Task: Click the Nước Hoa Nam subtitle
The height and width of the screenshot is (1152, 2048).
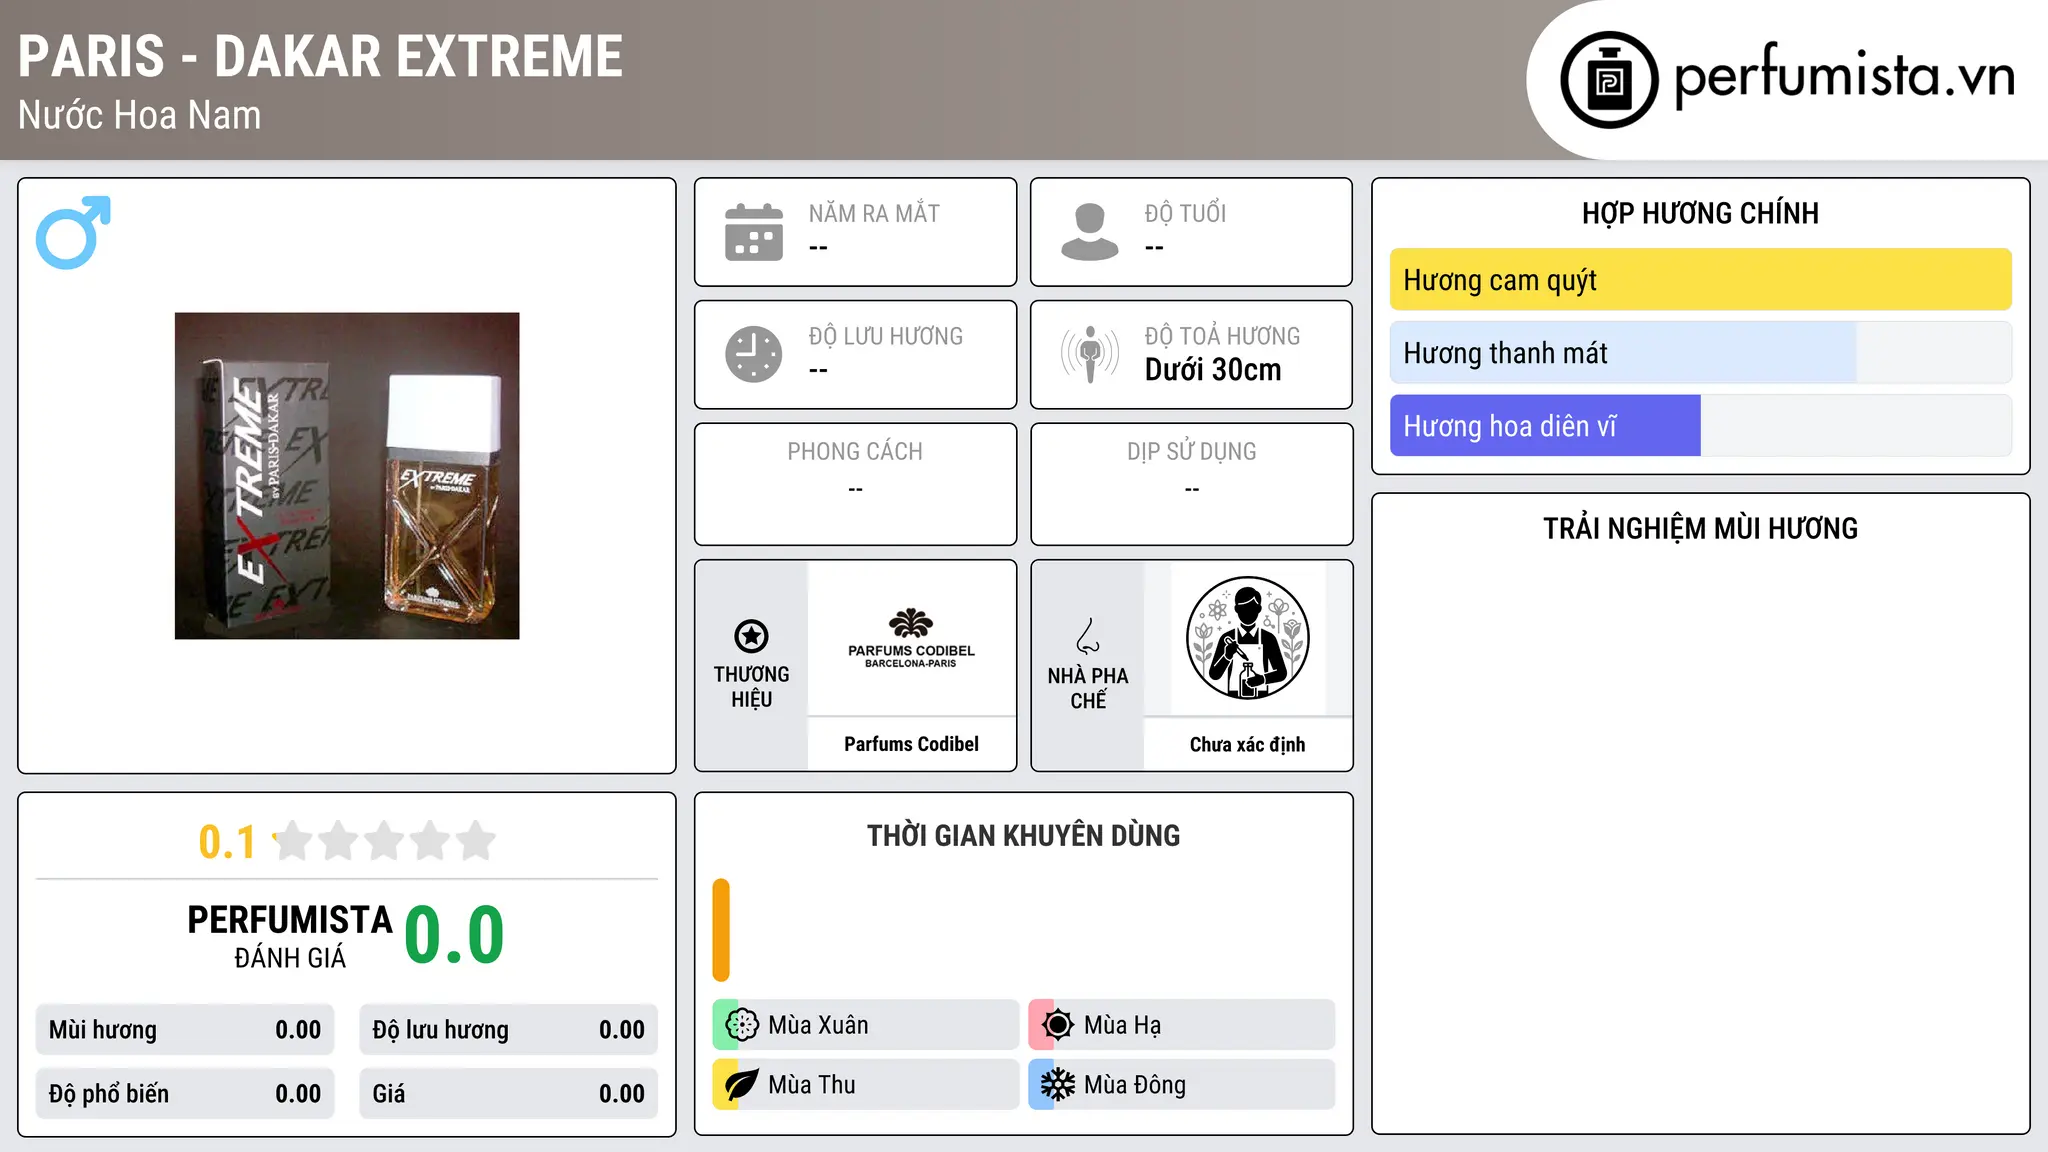Action: pos(139,116)
